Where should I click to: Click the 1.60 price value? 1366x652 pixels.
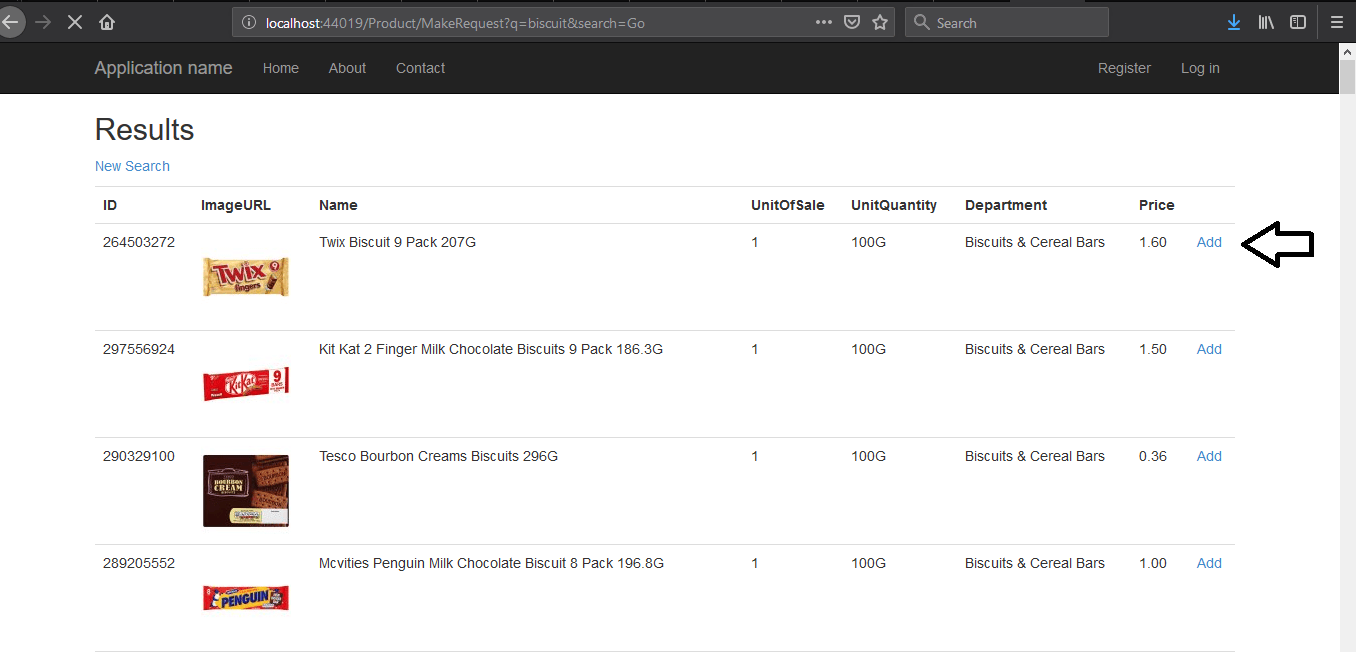pyautogui.click(x=1153, y=242)
